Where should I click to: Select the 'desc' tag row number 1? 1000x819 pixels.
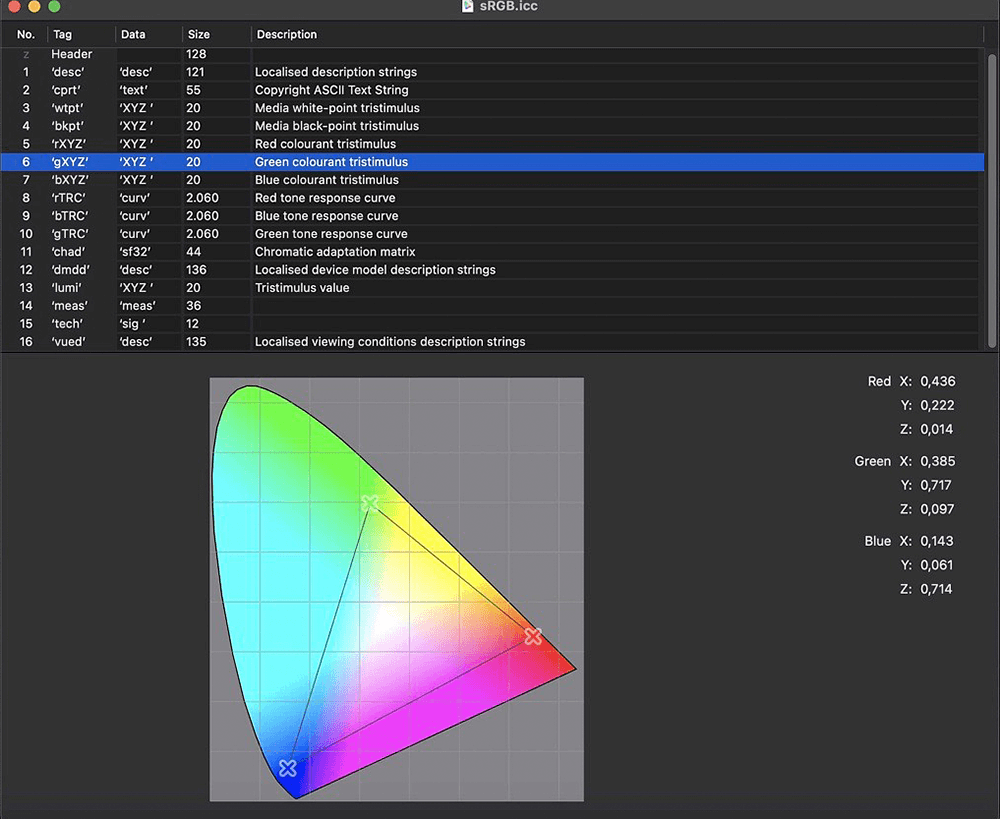click(x=492, y=72)
